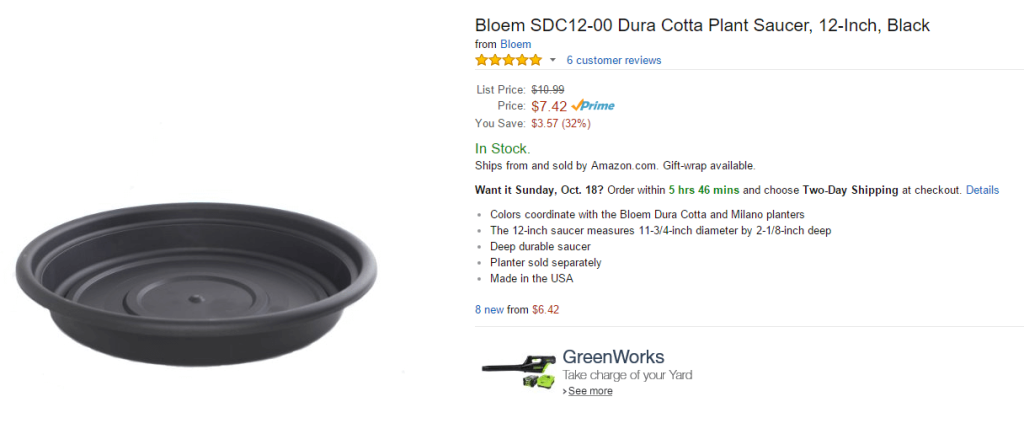Click the Made in the USA bullet
This screenshot has height=434, width=1024.
[531, 278]
